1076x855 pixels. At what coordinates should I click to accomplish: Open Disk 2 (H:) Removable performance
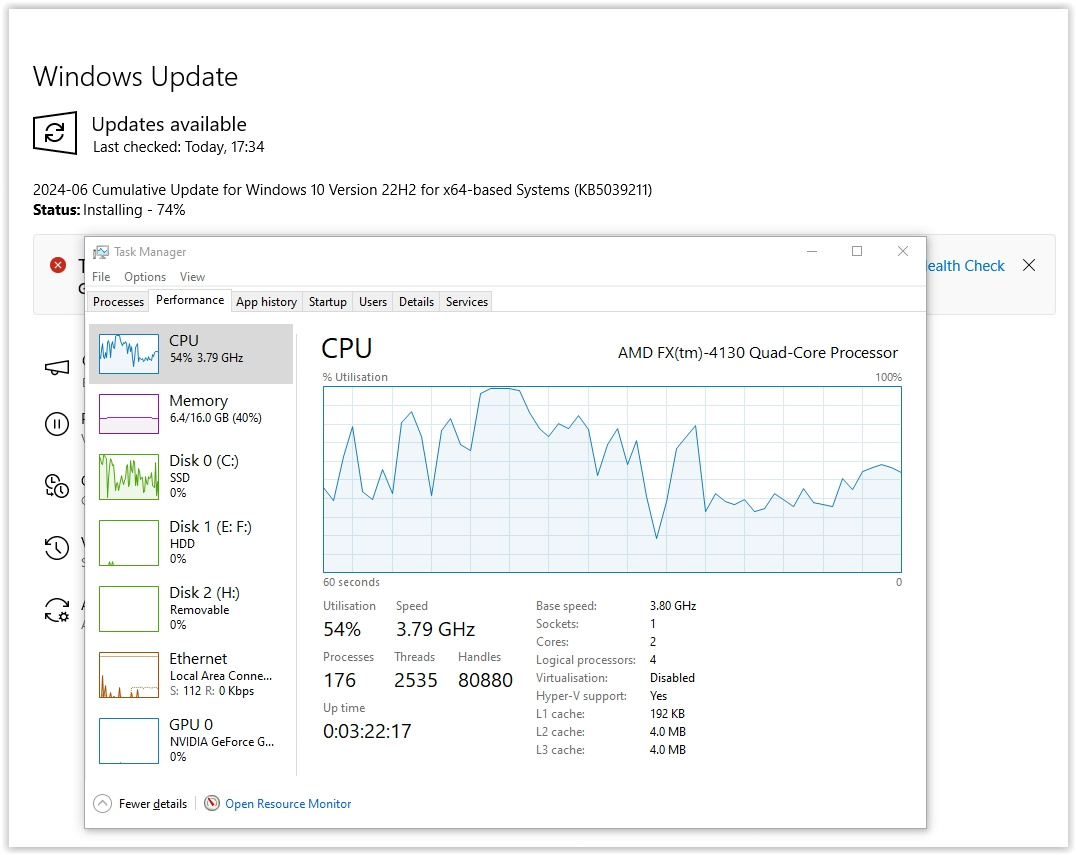[x=191, y=608]
